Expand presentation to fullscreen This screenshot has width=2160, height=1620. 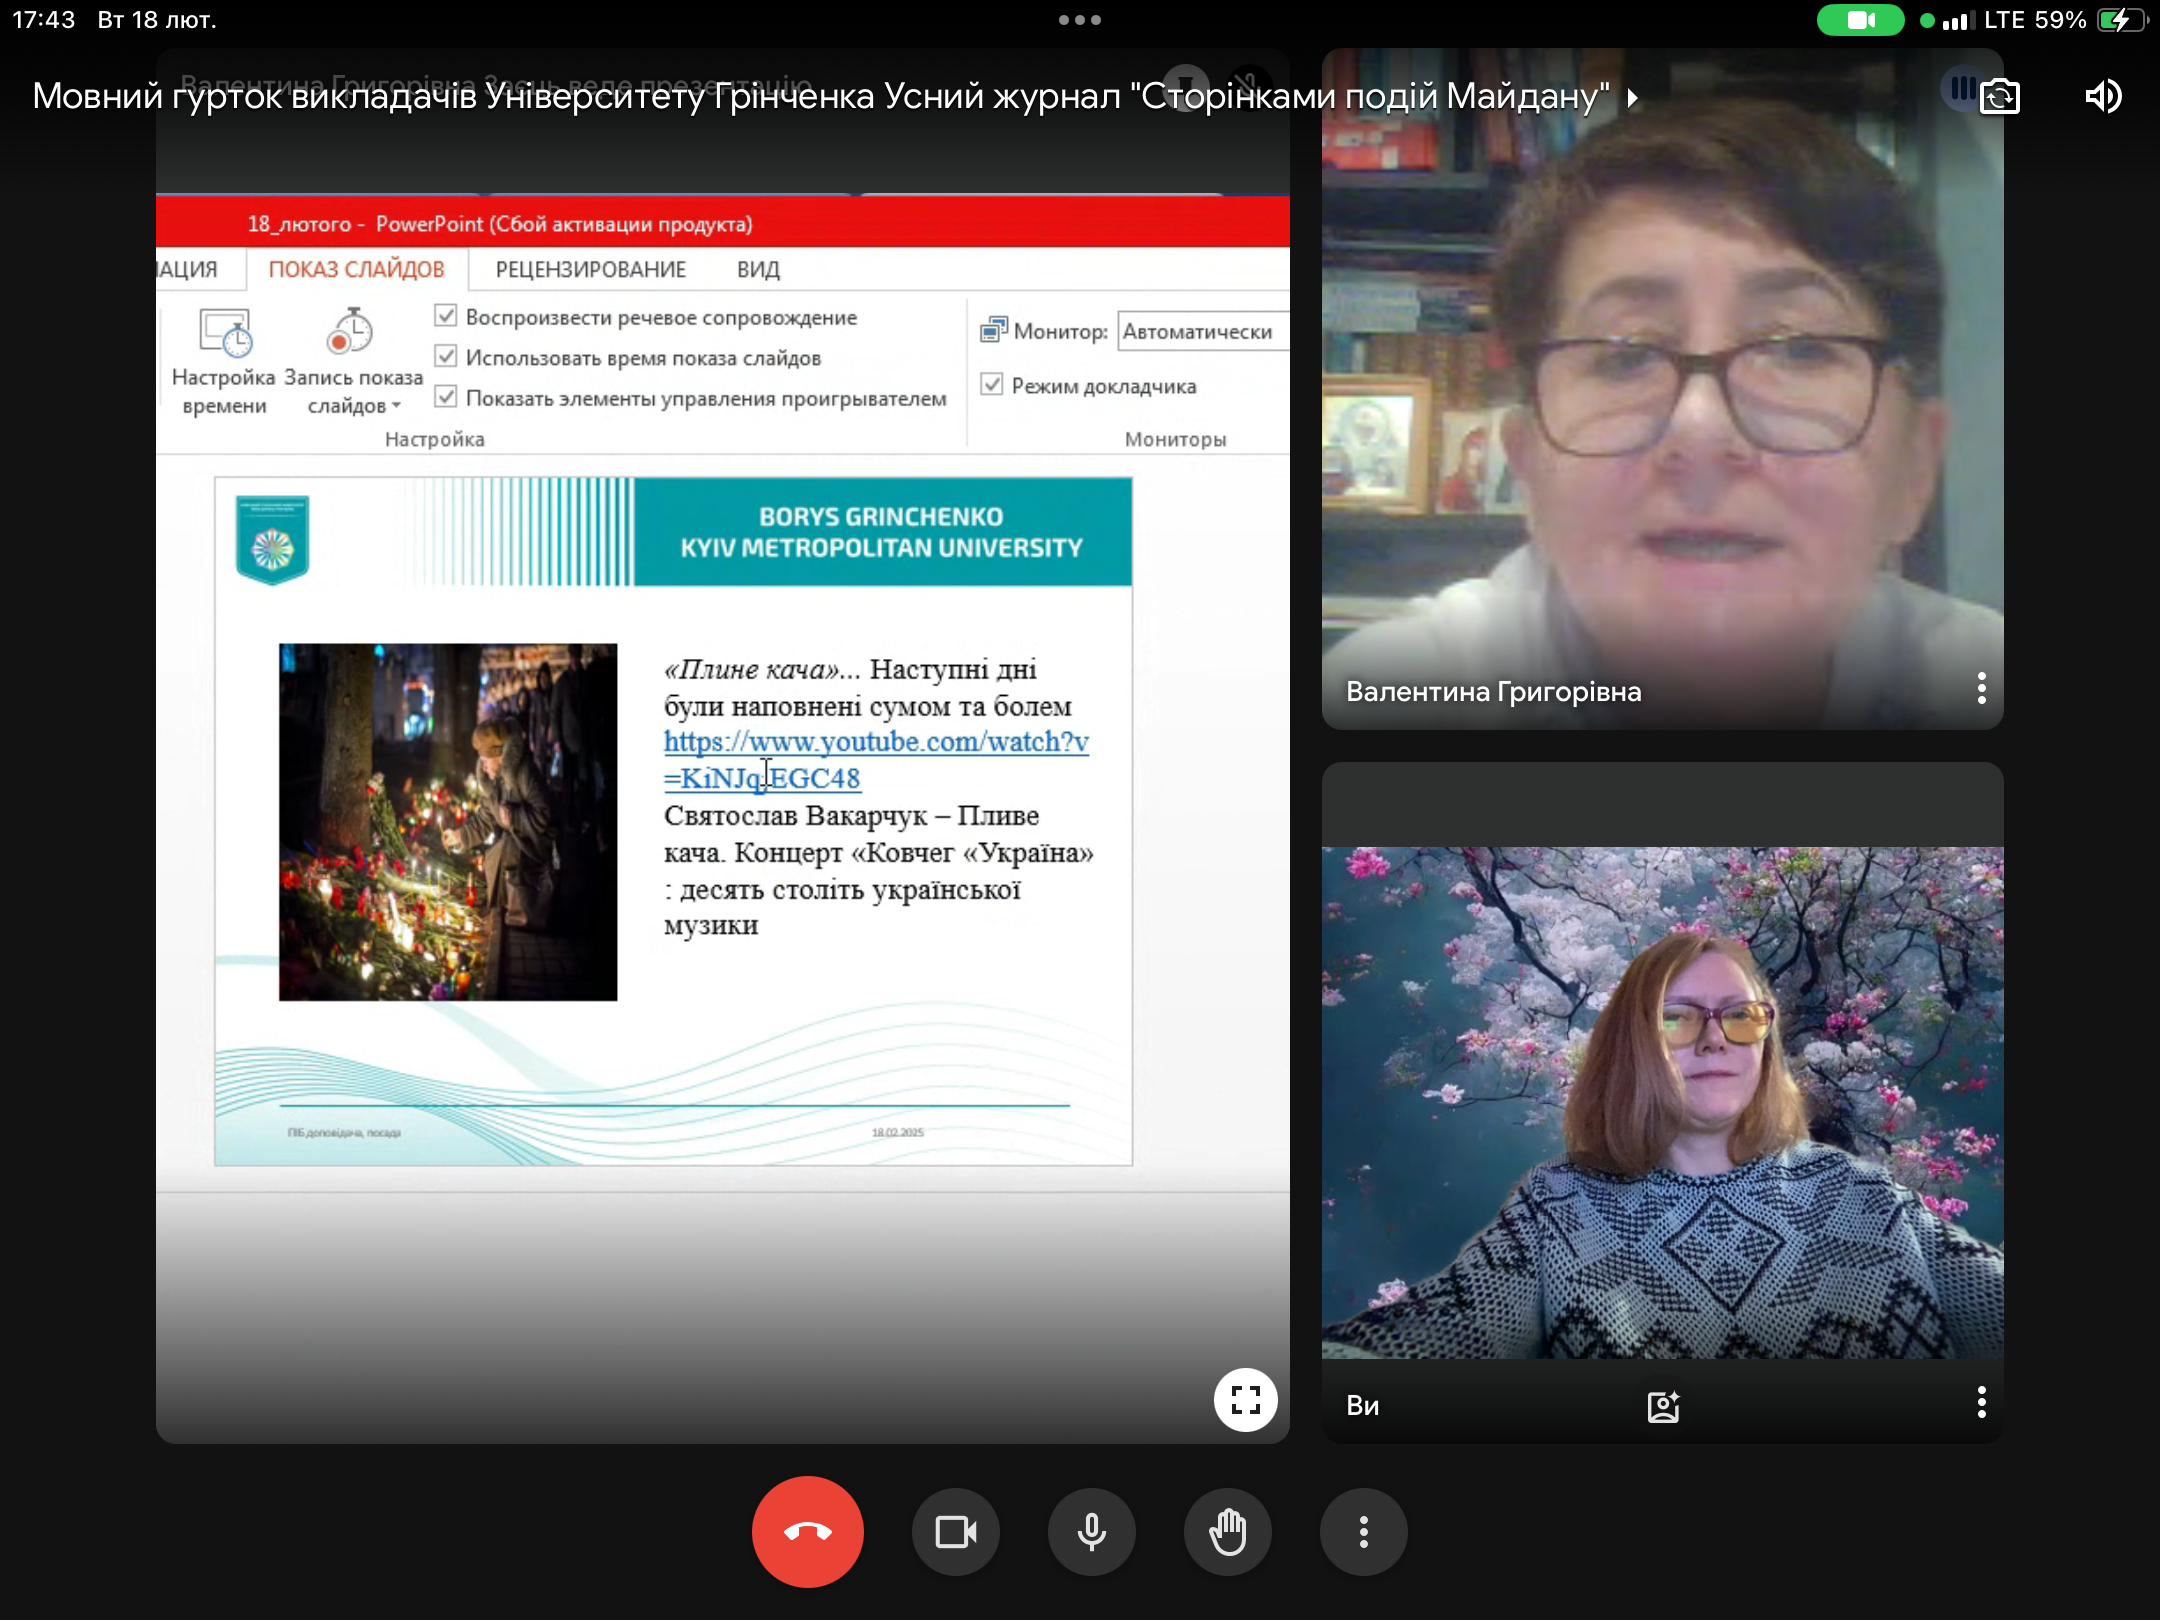[1245, 1399]
